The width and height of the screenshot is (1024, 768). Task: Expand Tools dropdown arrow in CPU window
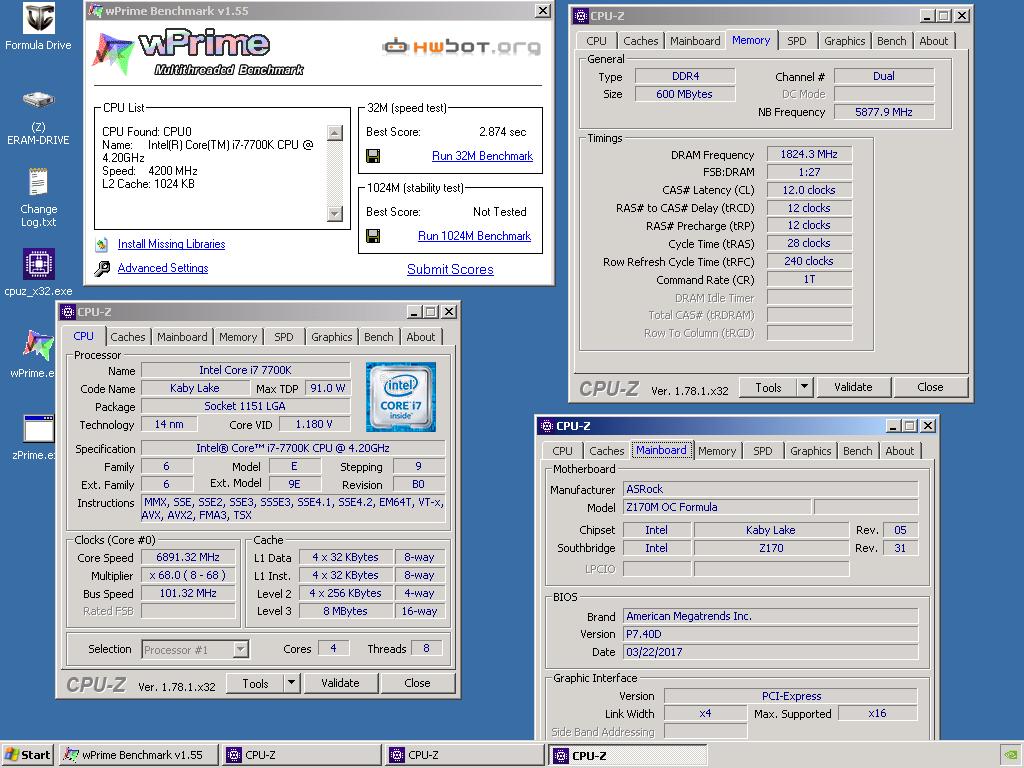(x=292, y=683)
